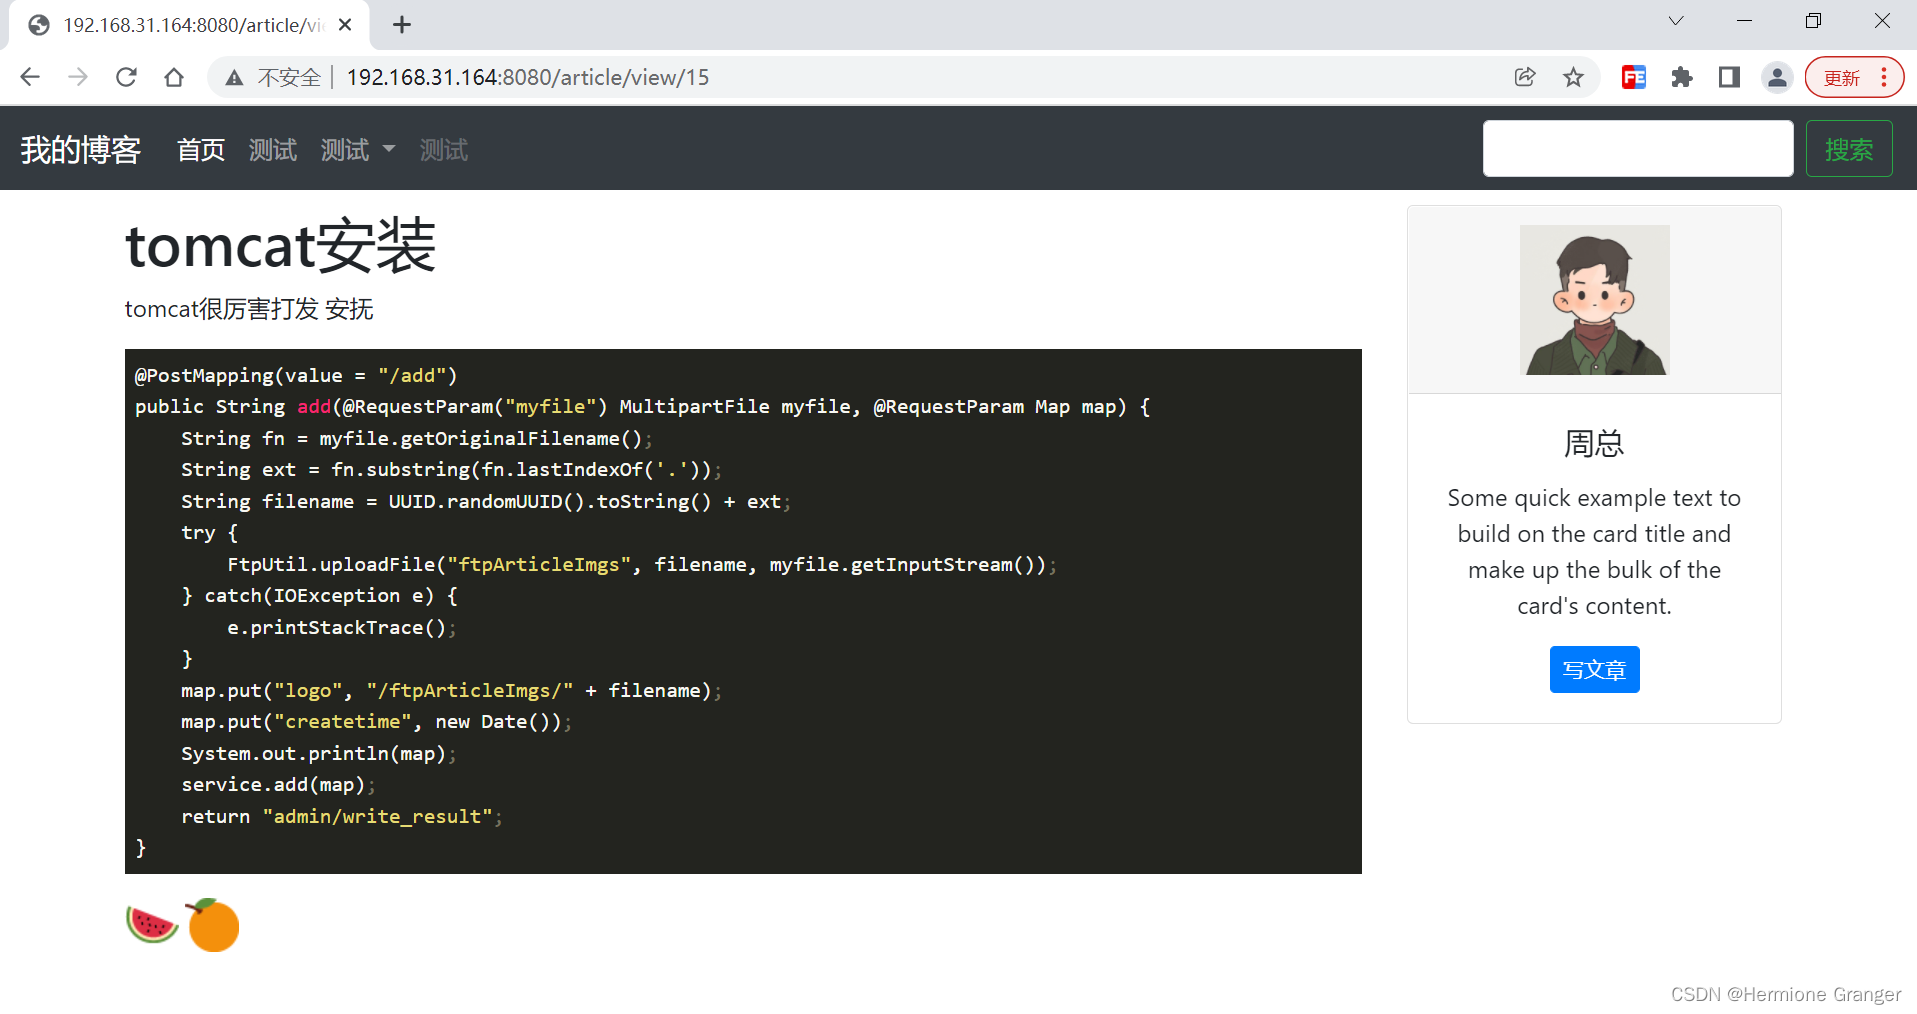Reload the current page

pos(126,77)
